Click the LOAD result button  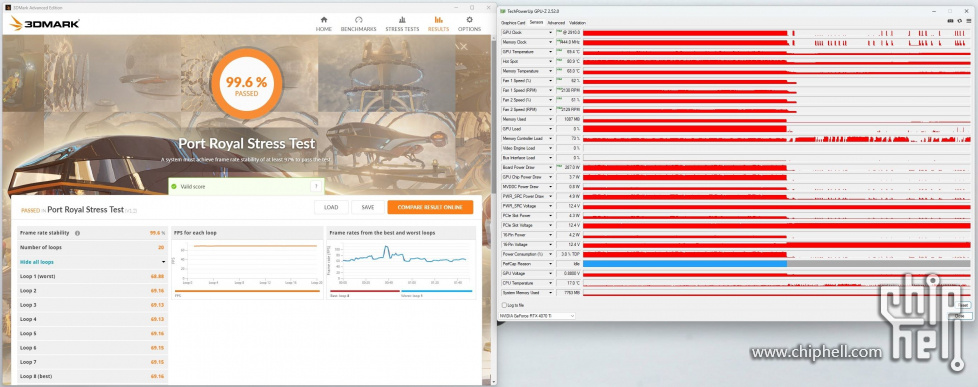click(331, 207)
